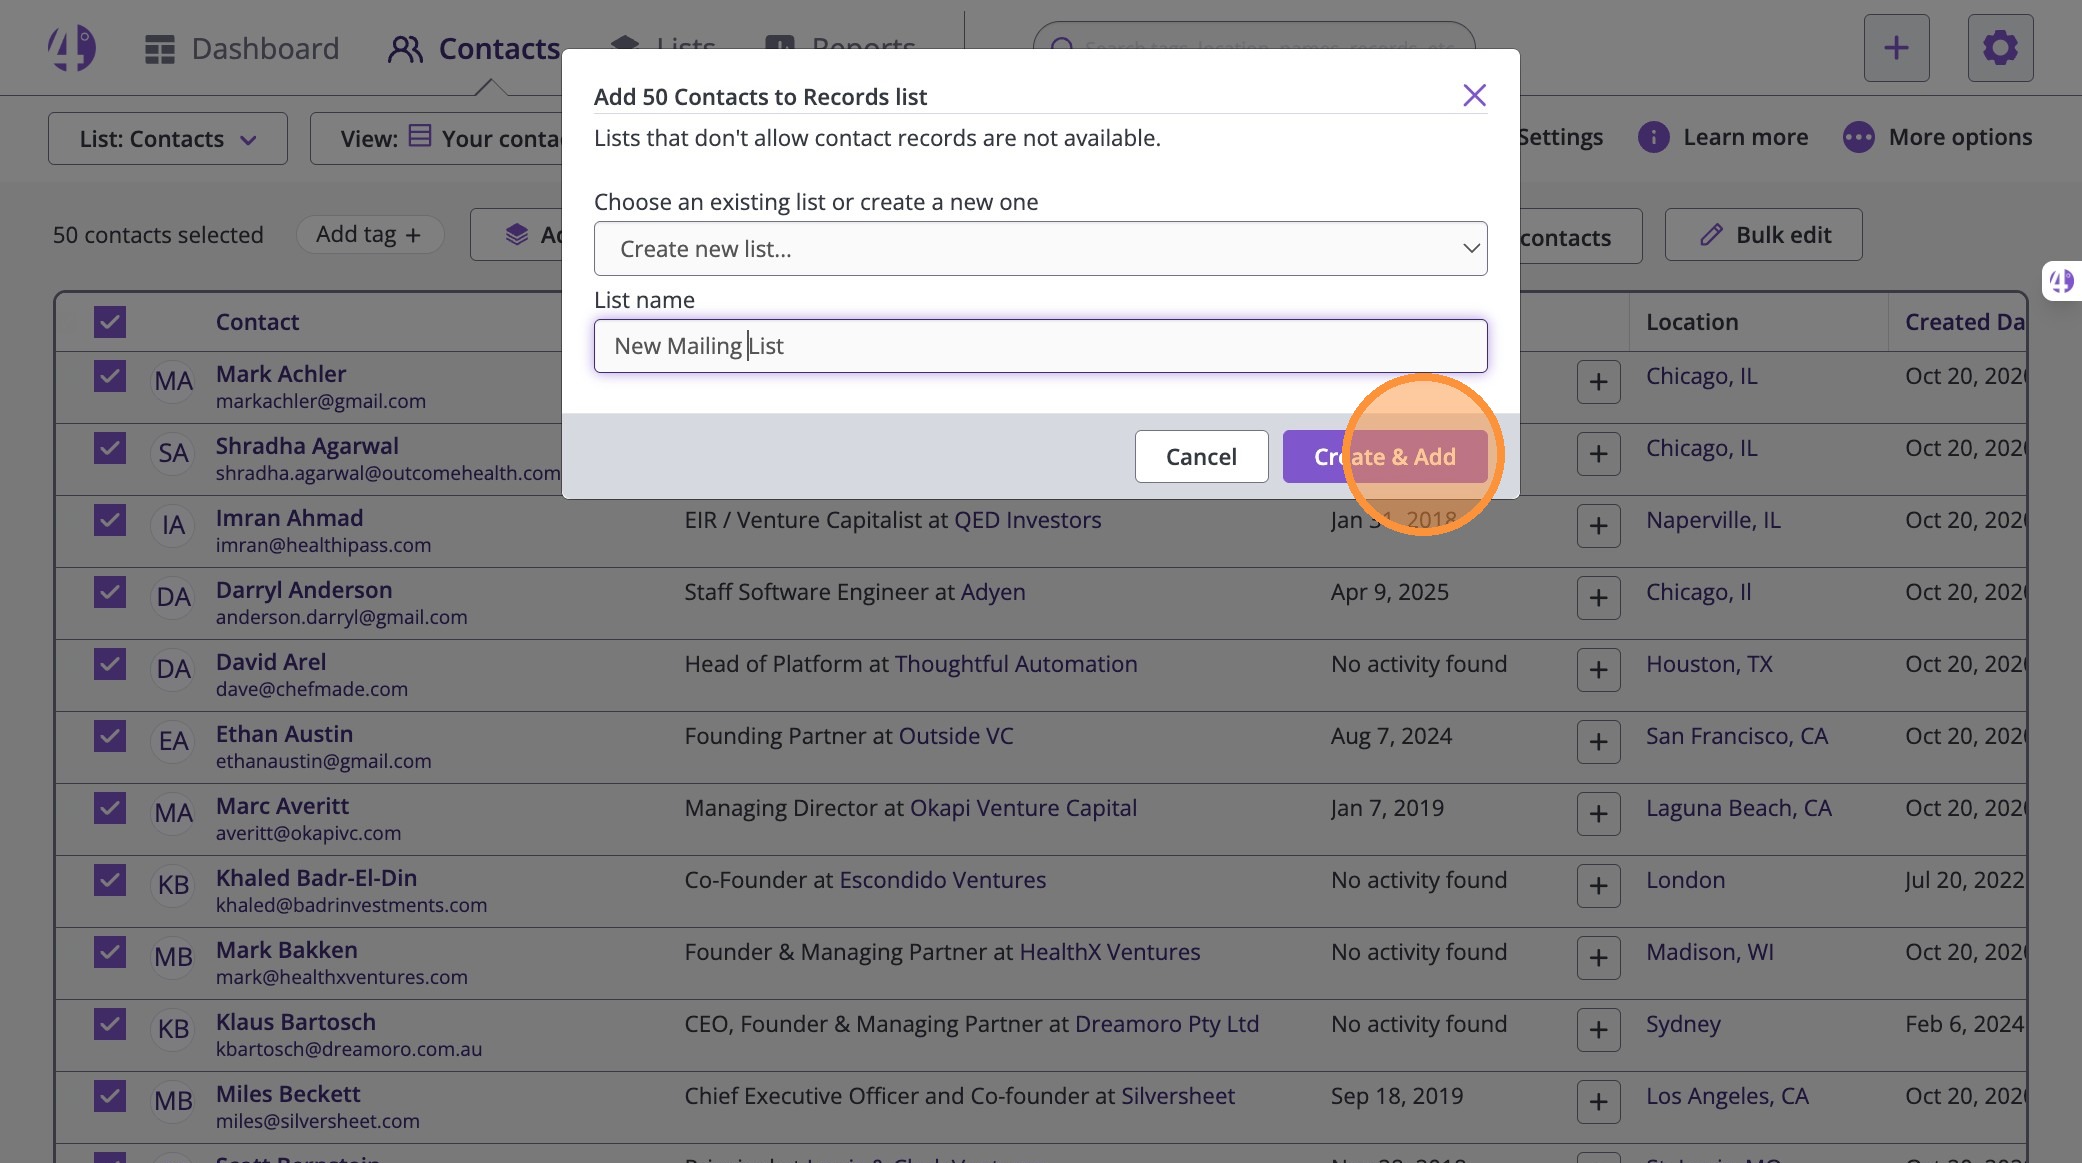Image resolution: width=2082 pixels, height=1163 pixels.
Task: Click the plus button on Mark Achler row
Action: [1598, 382]
